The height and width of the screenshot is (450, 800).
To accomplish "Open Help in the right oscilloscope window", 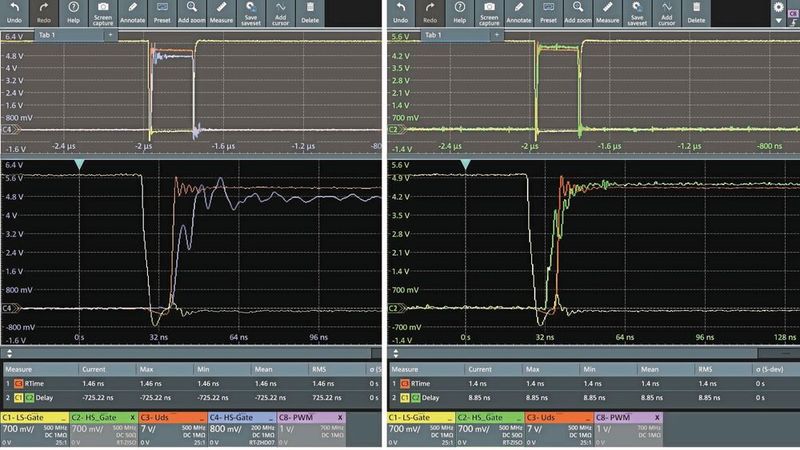I will 460,13.
